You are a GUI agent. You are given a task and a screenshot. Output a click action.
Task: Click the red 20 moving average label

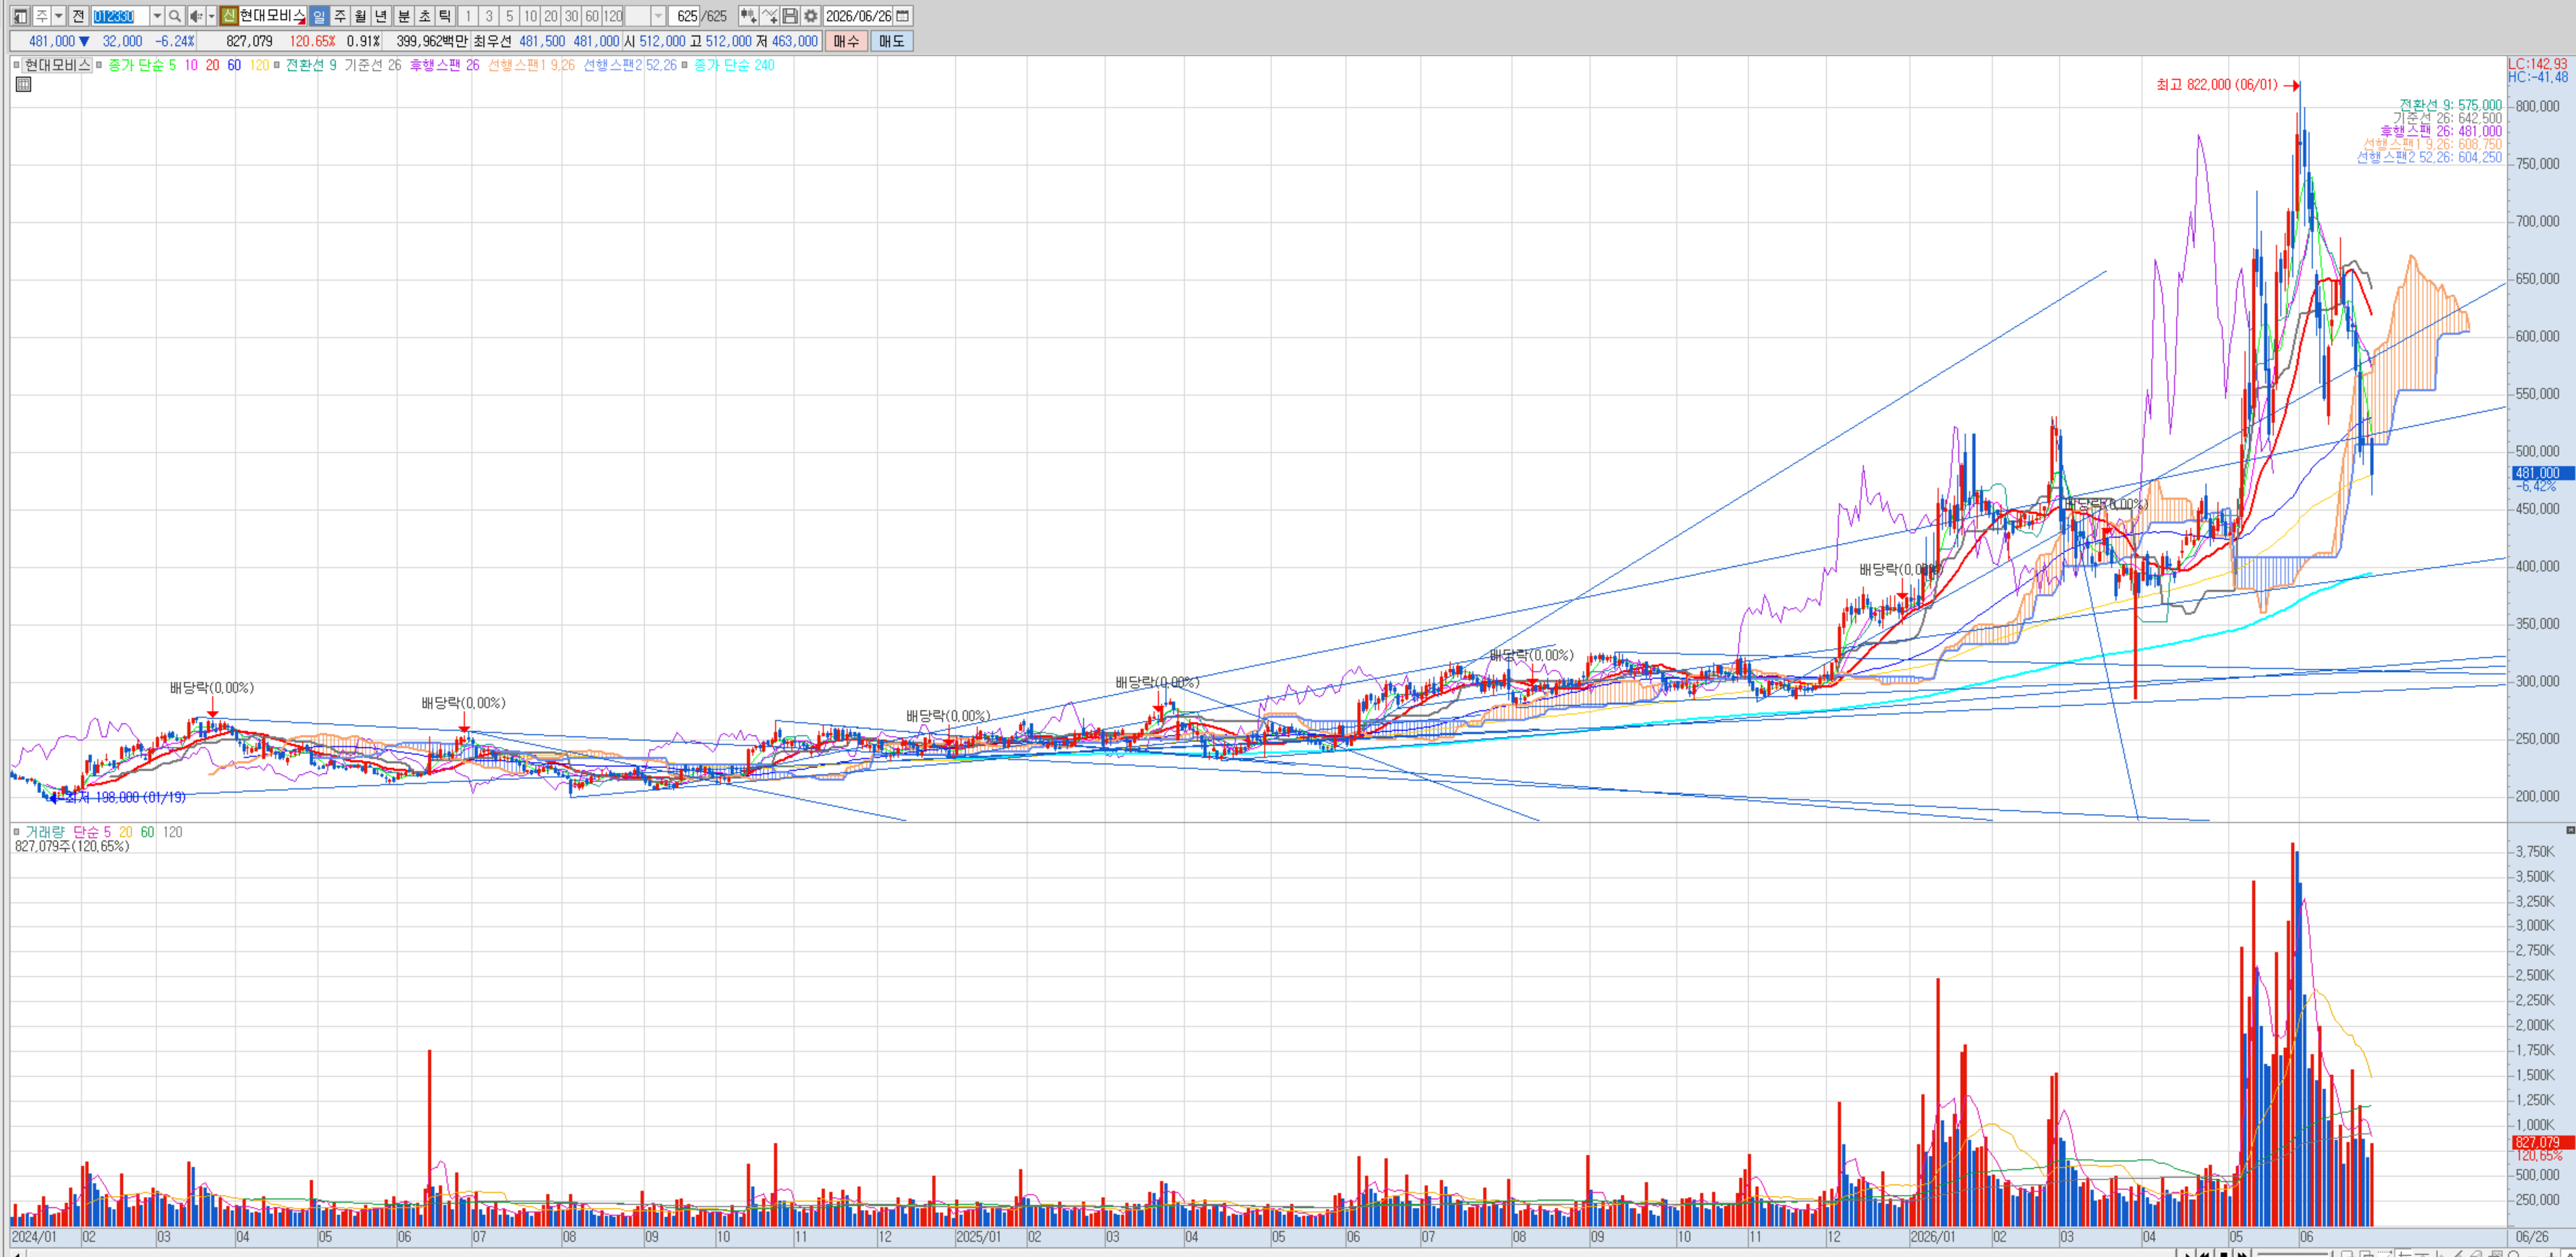(212, 65)
